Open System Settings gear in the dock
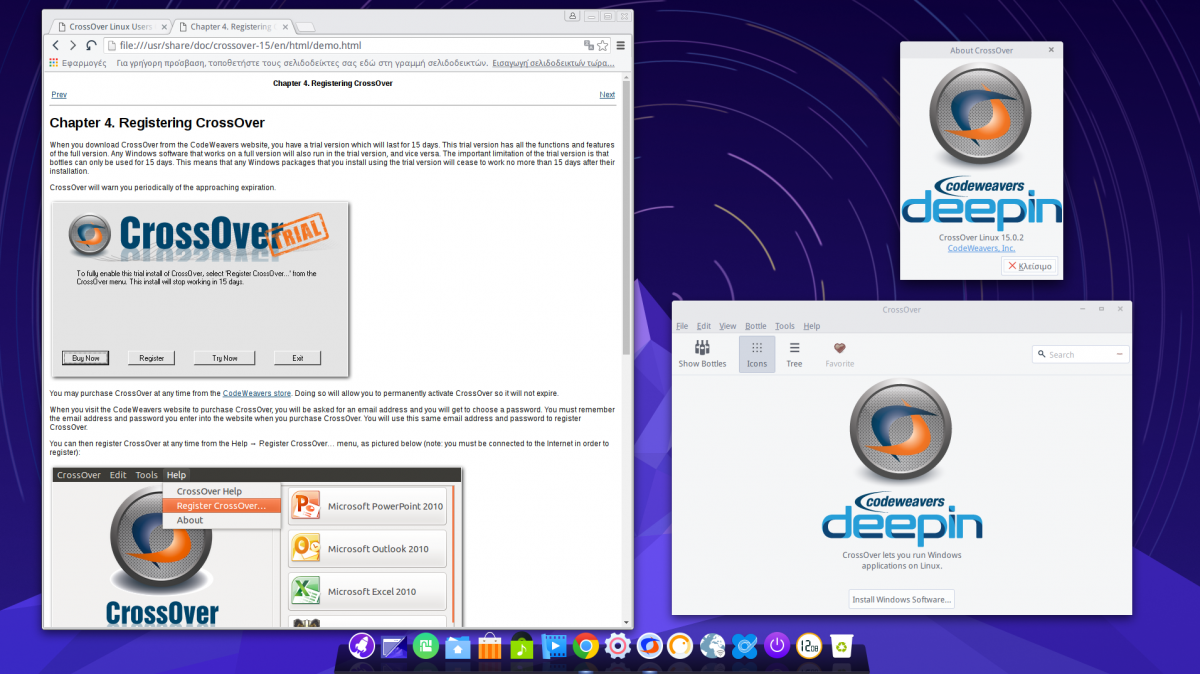The height and width of the screenshot is (674, 1200). (618, 646)
